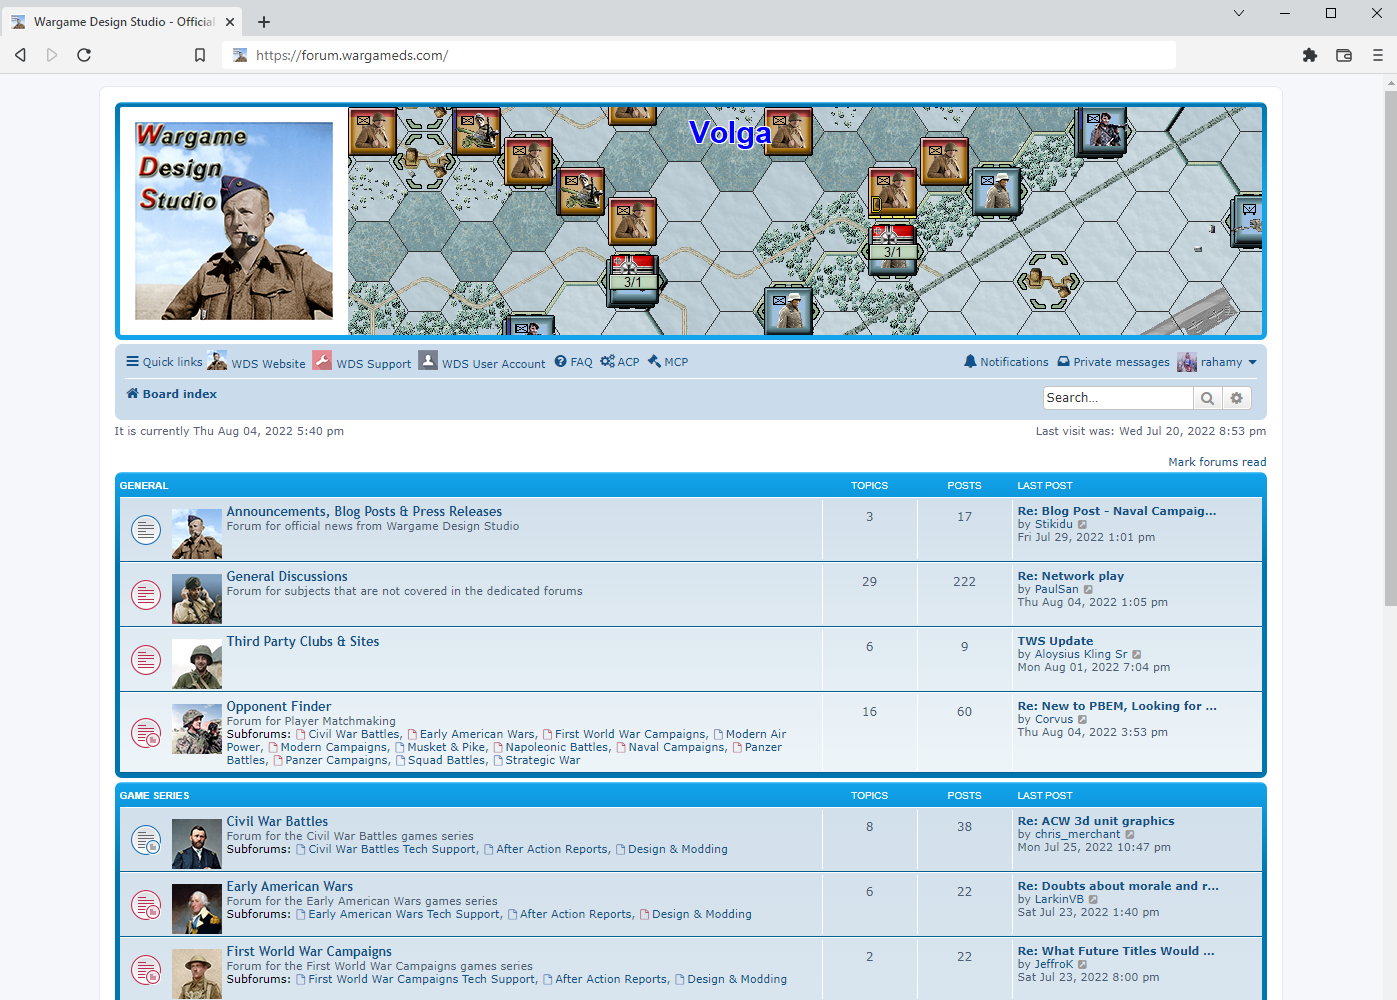Open the FAQ menu link
1397x1000 pixels.
click(x=581, y=362)
